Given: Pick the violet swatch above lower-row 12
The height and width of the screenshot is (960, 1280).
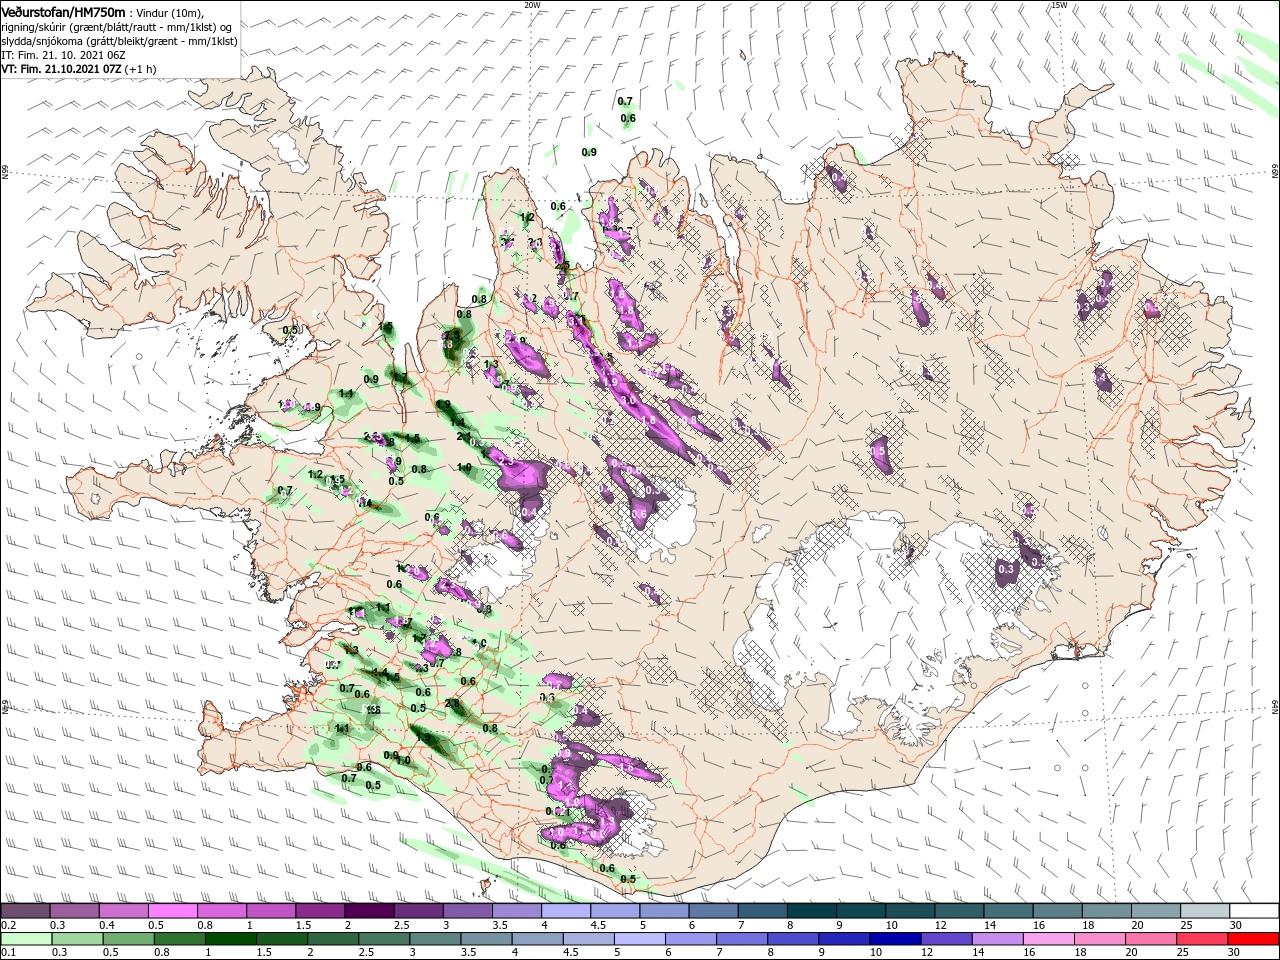Looking at the screenshot, I should (x=947, y=939).
